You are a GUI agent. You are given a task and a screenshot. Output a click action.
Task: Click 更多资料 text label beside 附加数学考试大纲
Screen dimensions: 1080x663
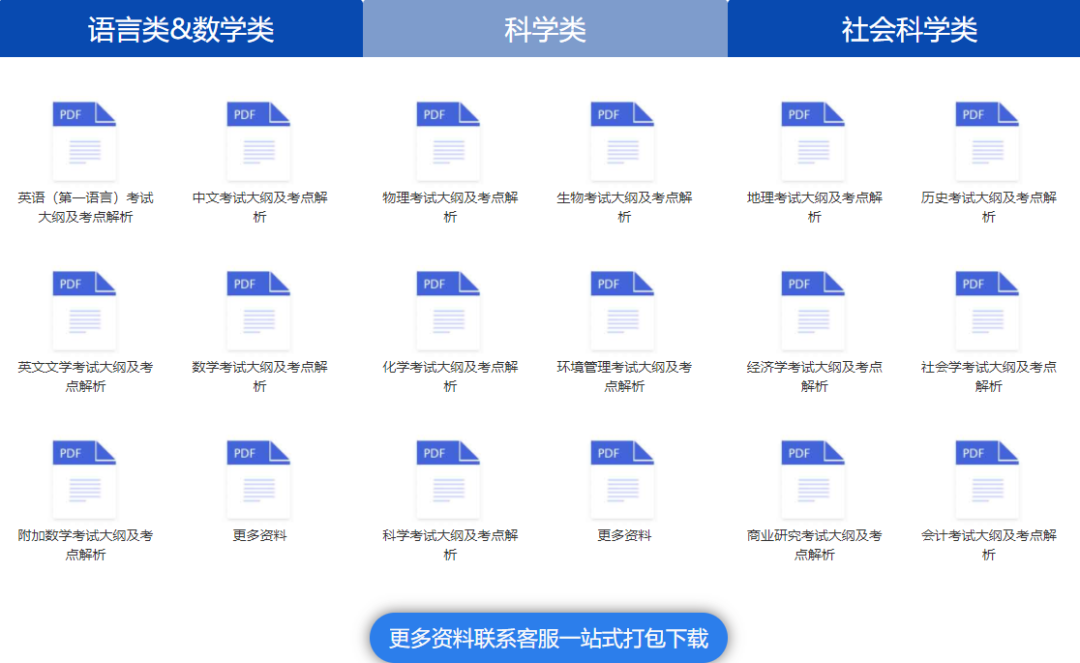[260, 536]
